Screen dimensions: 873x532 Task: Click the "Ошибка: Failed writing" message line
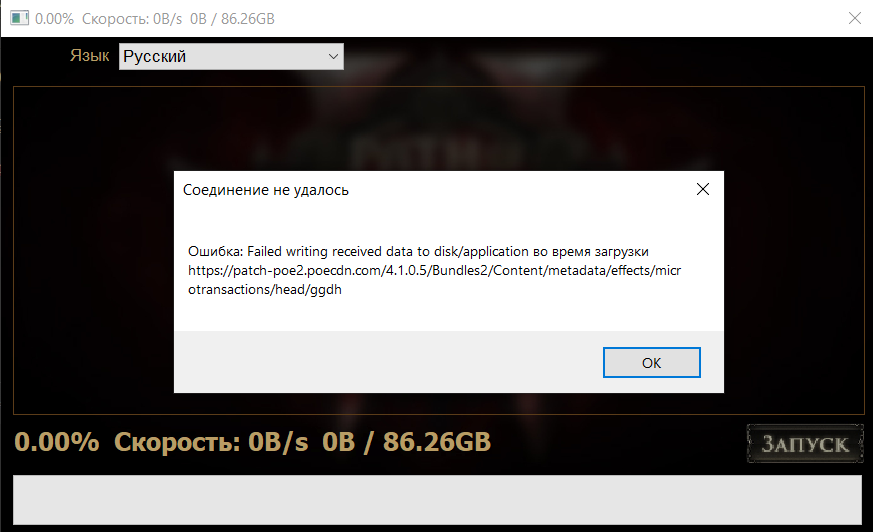pyautogui.click(x=418, y=252)
